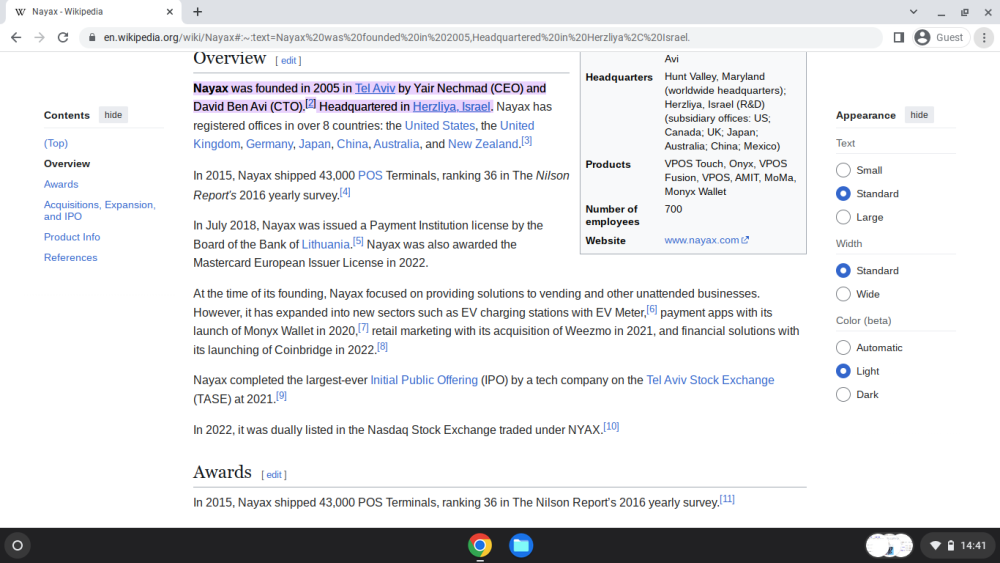Set color mode to Automatic
The image size is (1000, 563).
pos(843,347)
